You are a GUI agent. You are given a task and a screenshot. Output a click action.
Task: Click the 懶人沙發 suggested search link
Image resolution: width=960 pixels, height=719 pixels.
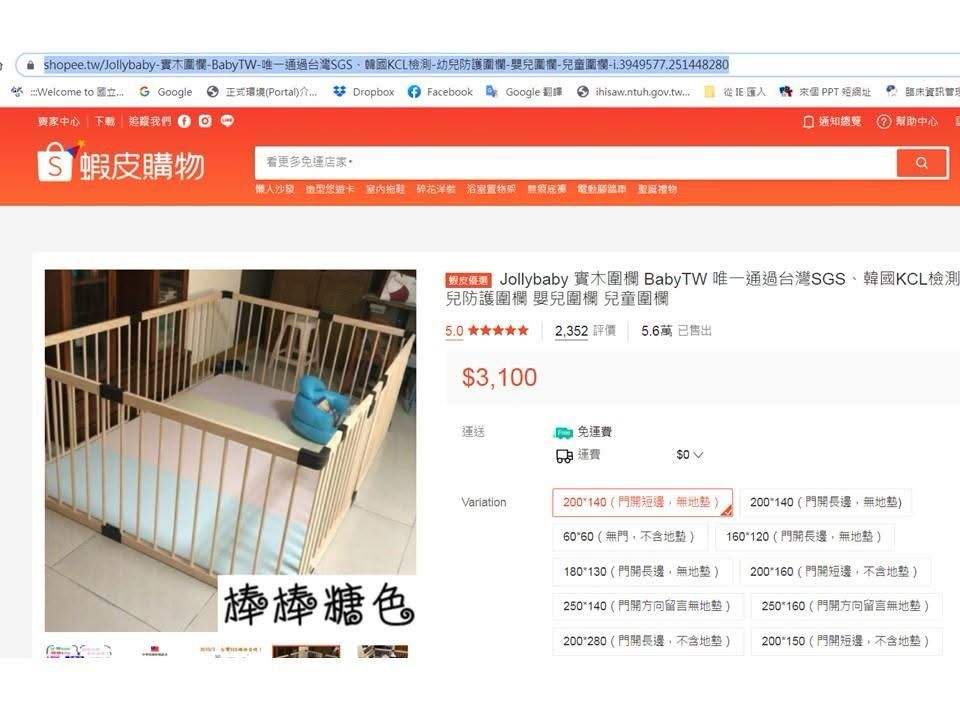pyautogui.click(x=275, y=189)
